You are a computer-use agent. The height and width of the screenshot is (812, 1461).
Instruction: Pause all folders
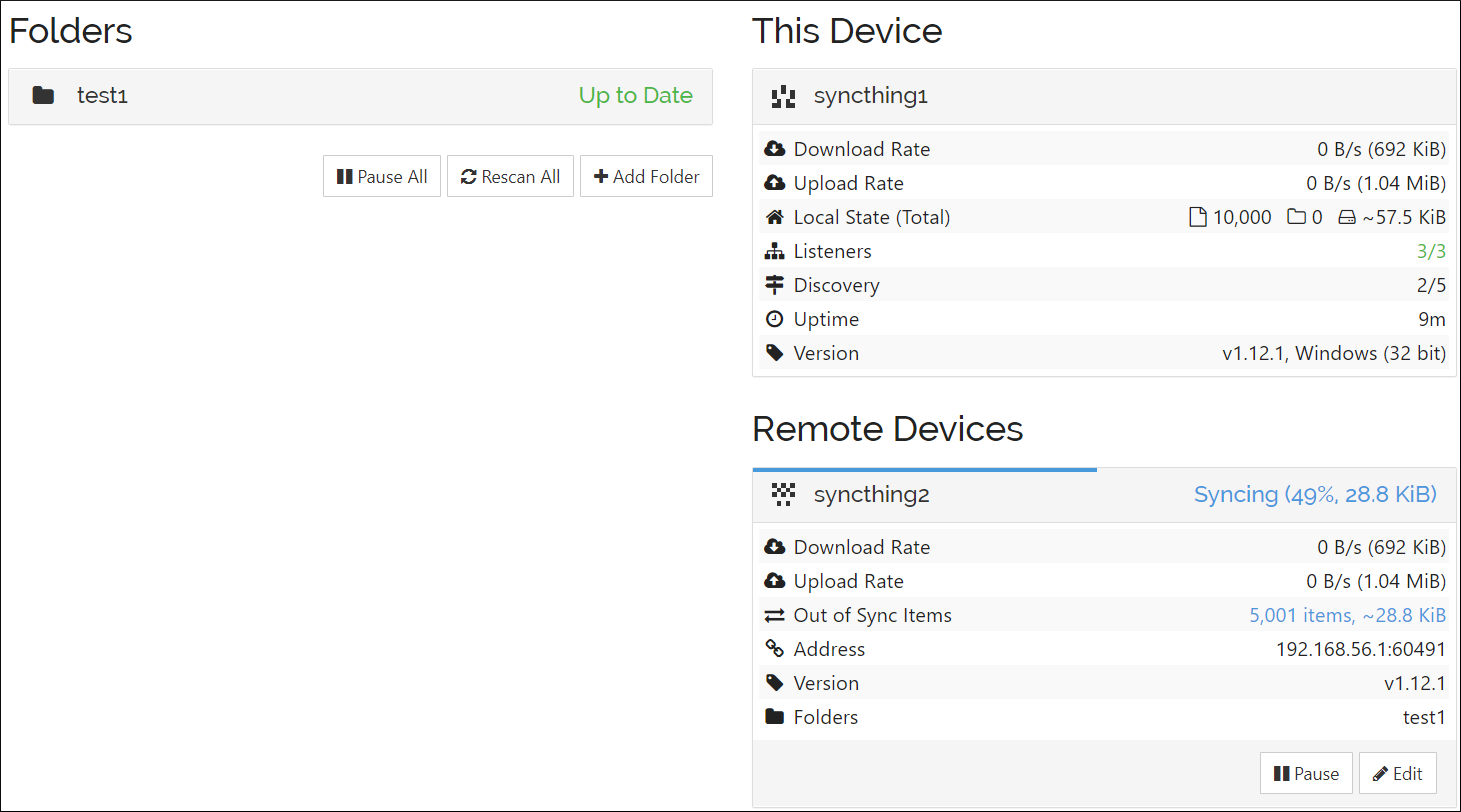(381, 176)
